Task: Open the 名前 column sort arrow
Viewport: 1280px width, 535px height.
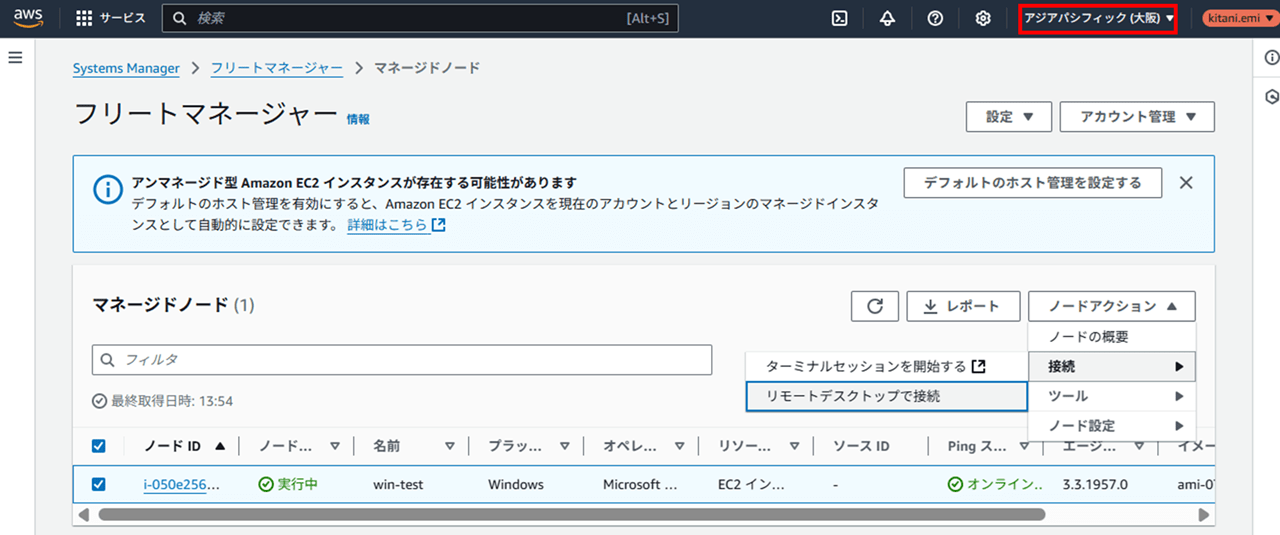Action: tap(450, 446)
